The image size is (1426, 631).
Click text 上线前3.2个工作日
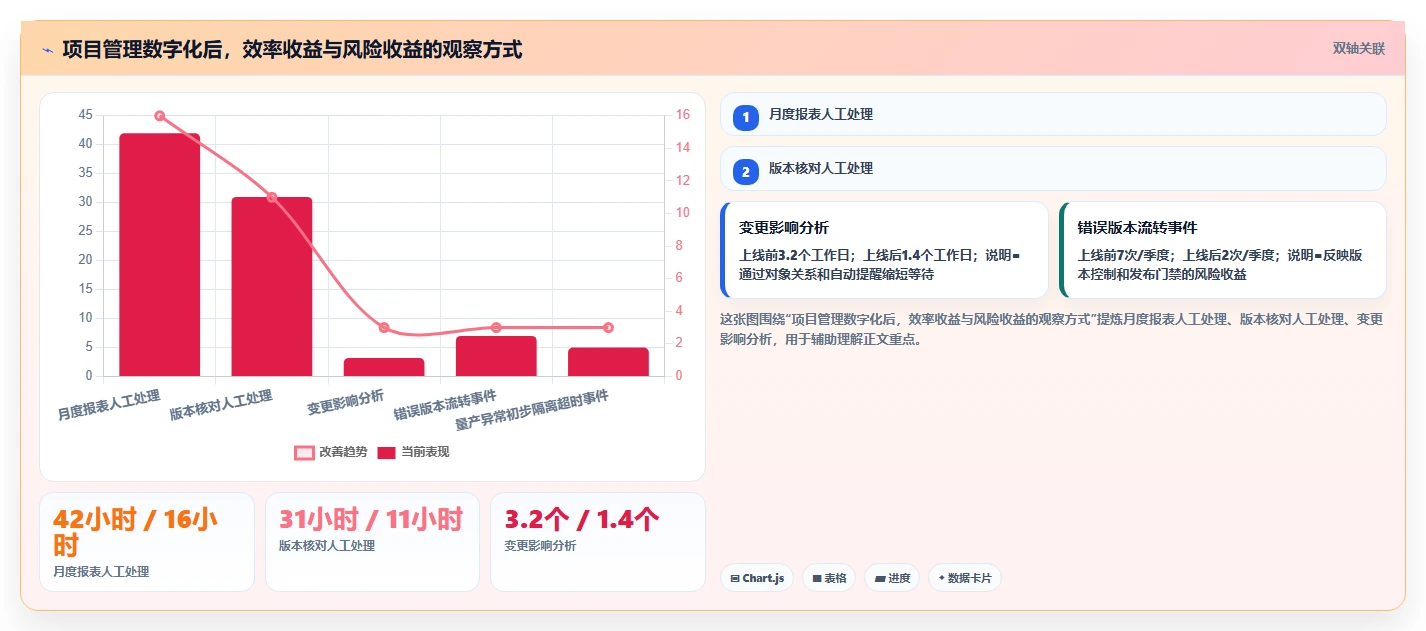click(798, 256)
